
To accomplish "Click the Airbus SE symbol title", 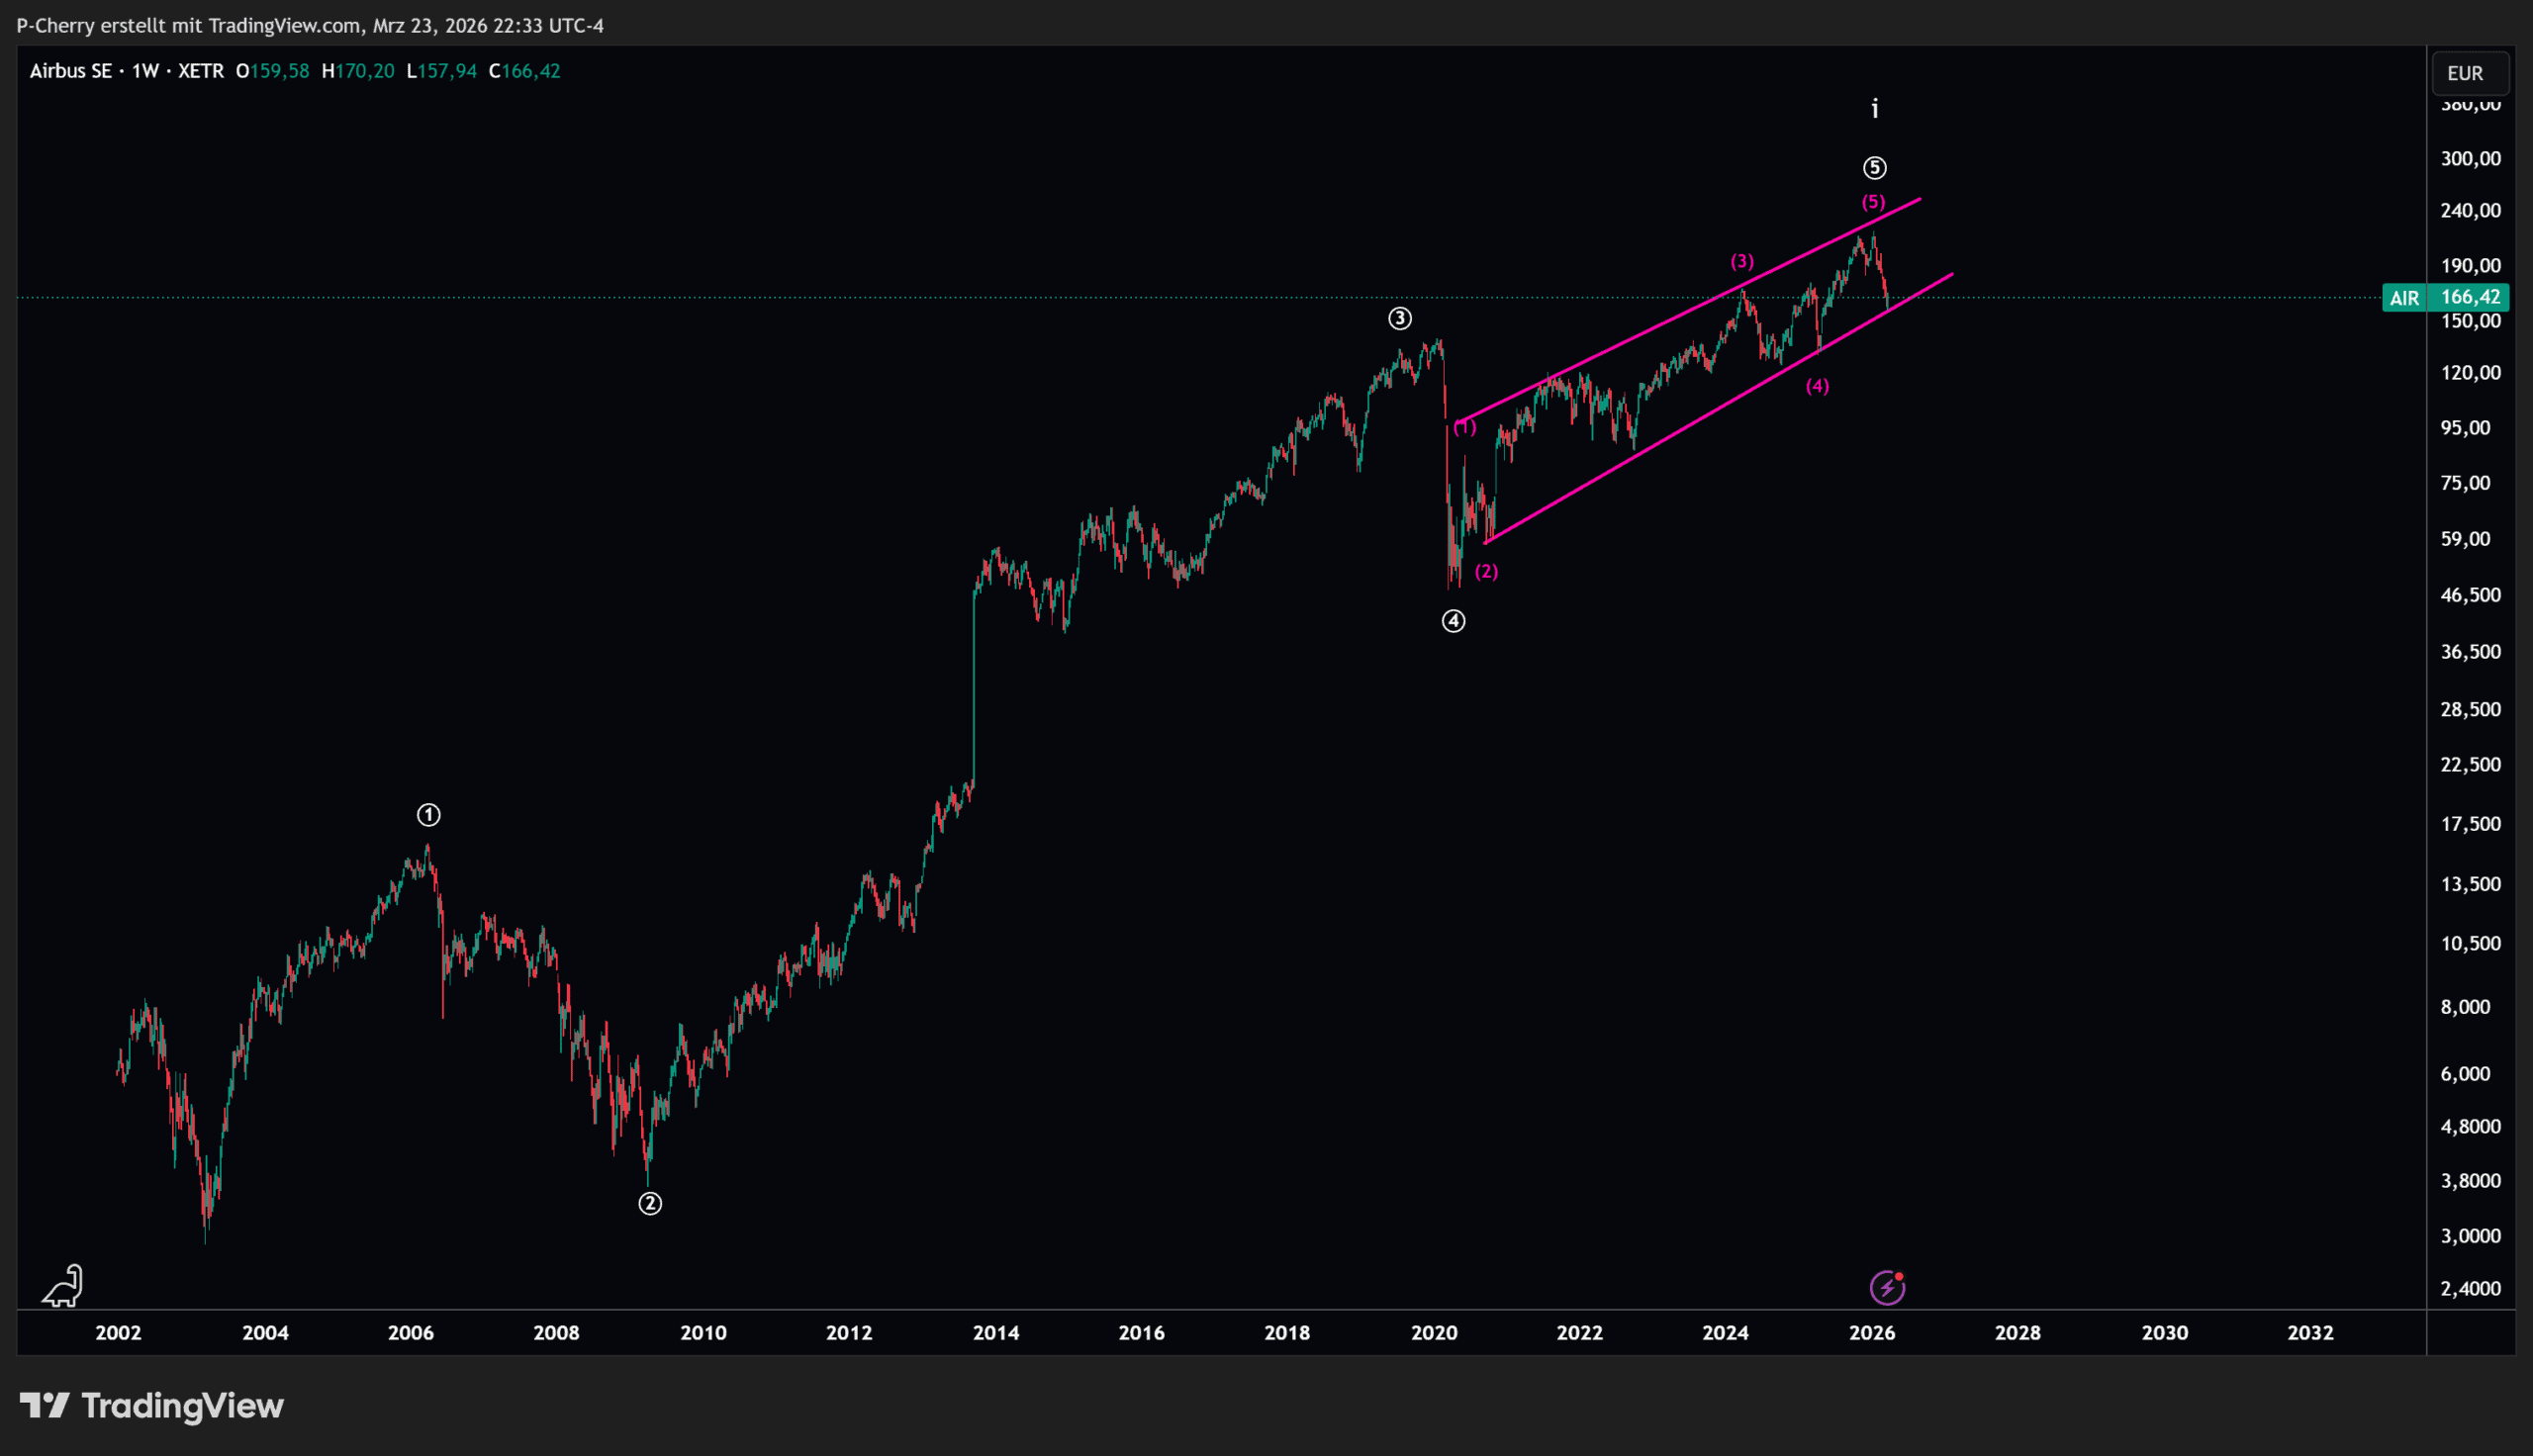I will tap(71, 71).
